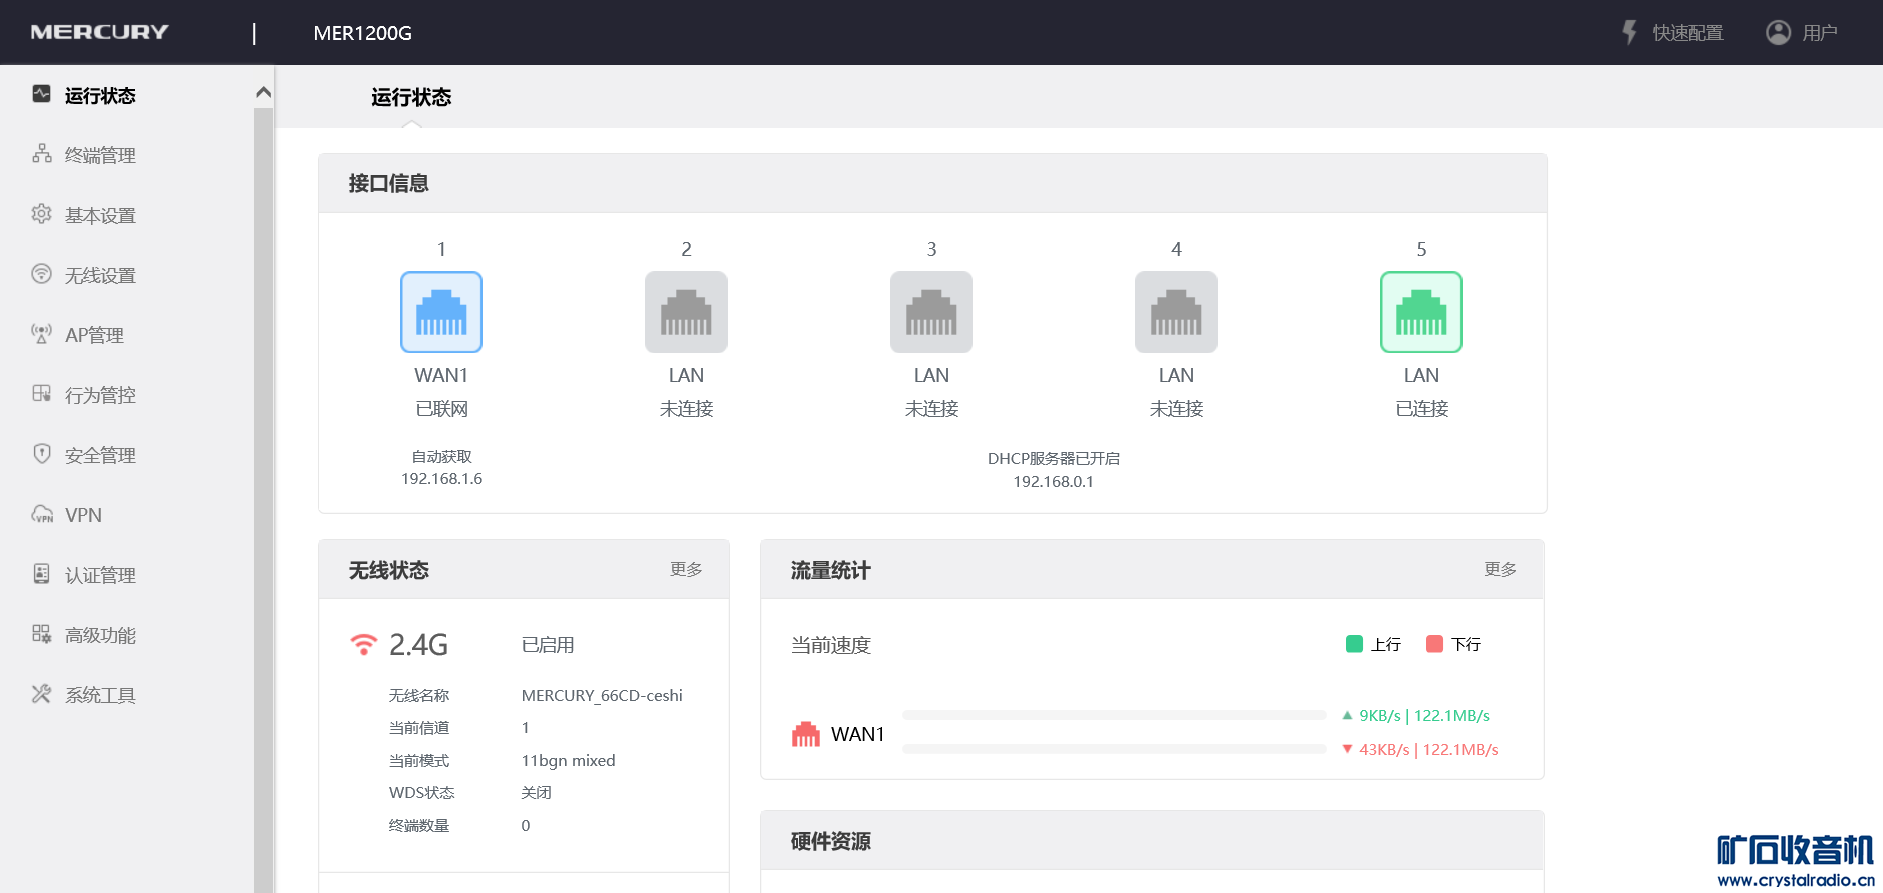Viewport: 1883px width, 893px height.
Task: Select the LAN port 2 icon
Action: (x=686, y=312)
